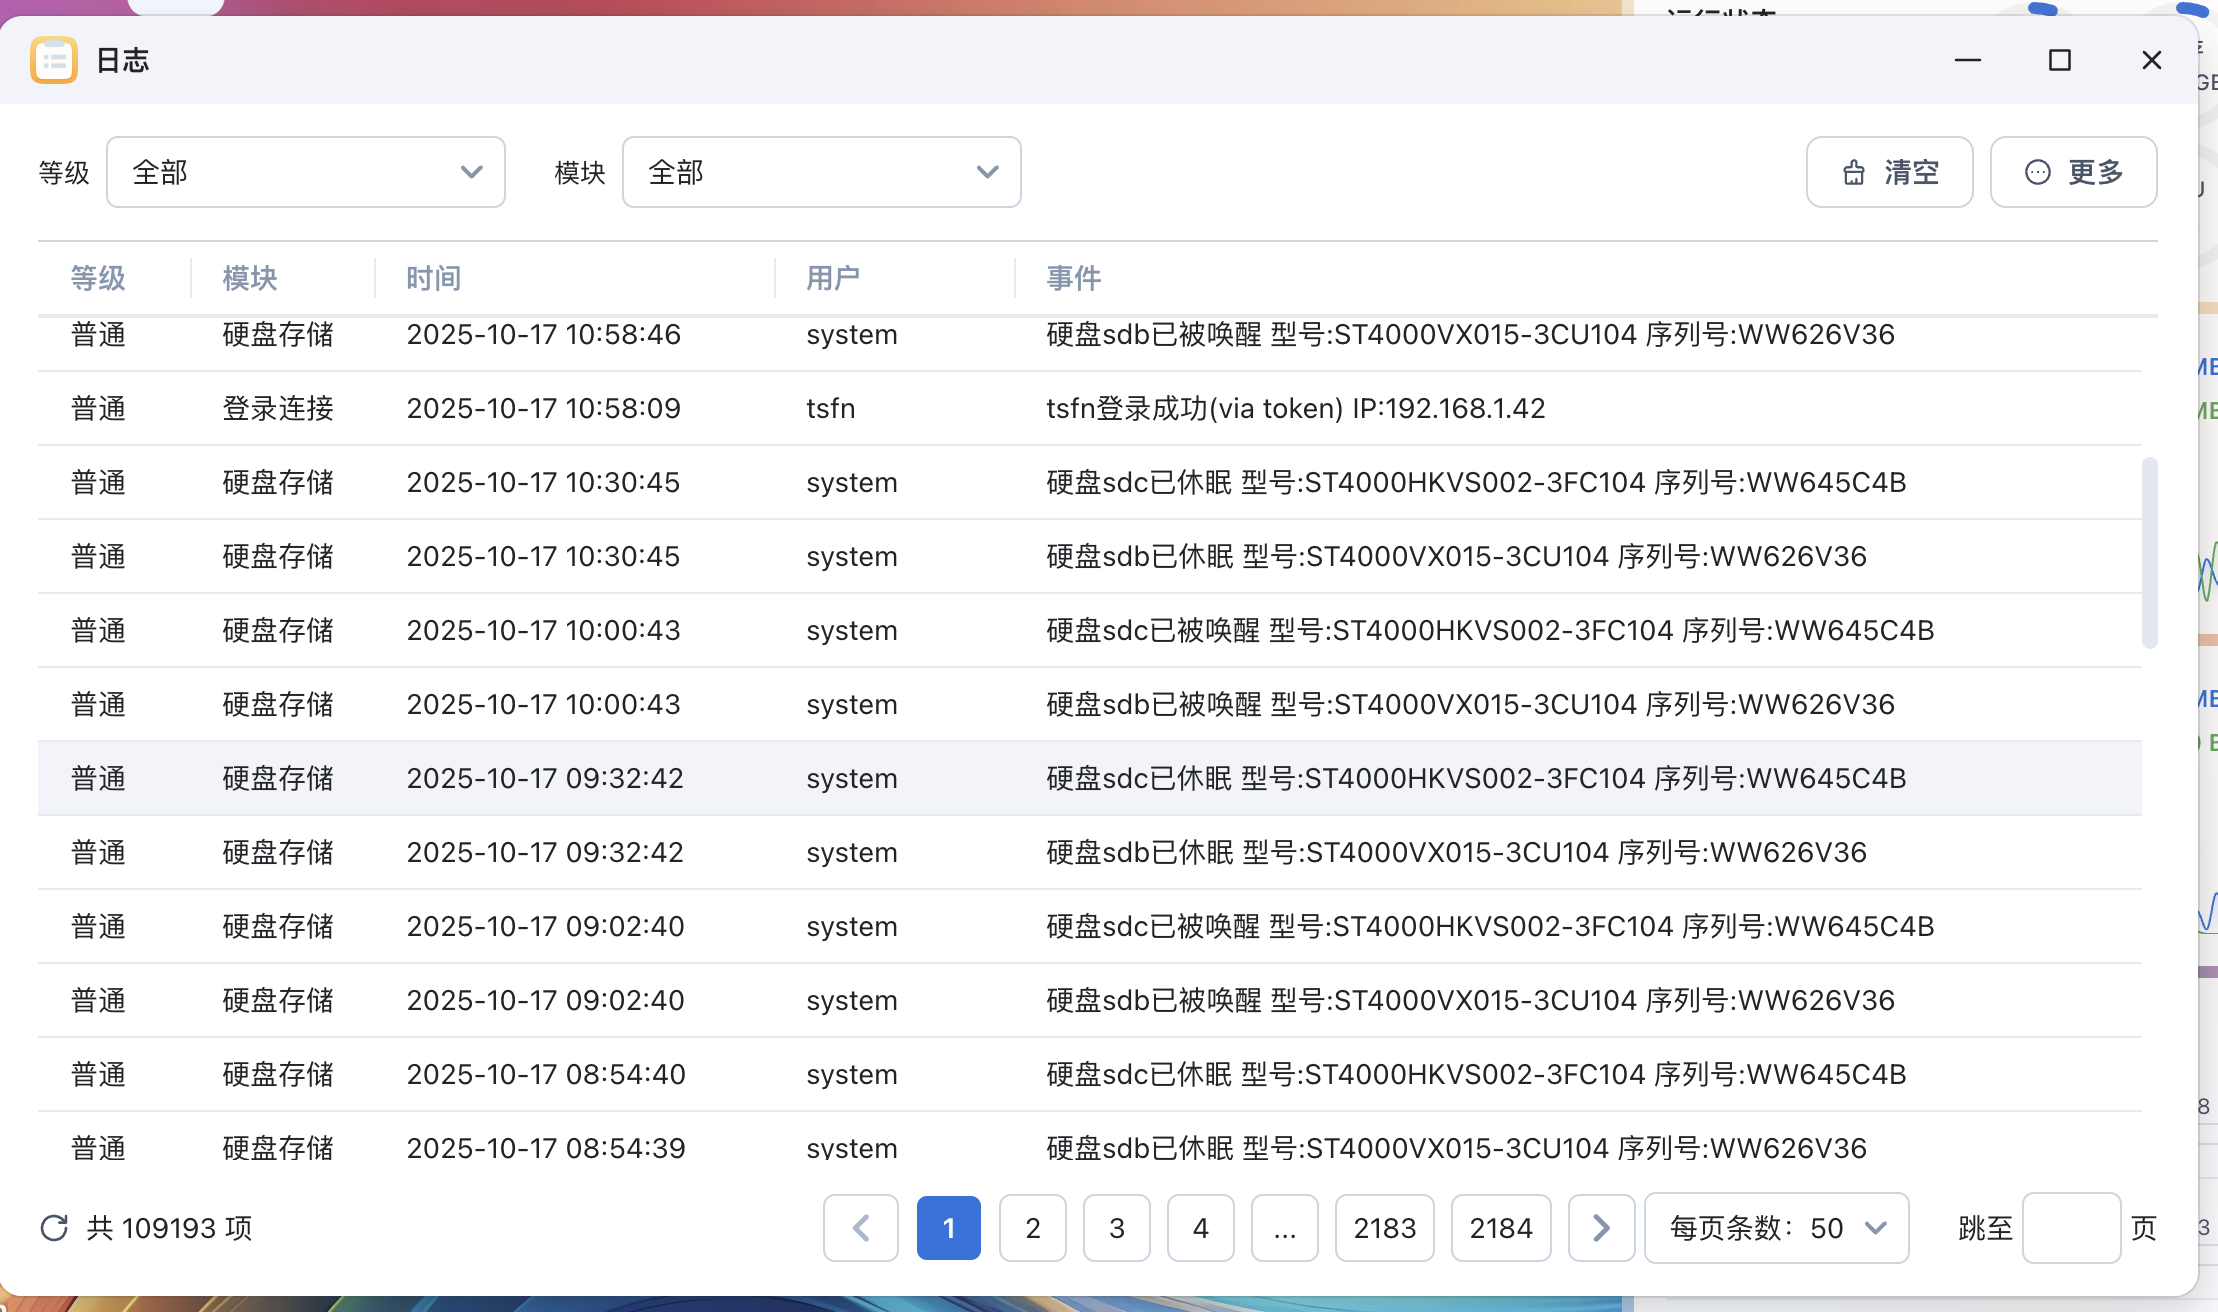Maximize the log window
The width and height of the screenshot is (2218, 1312).
2059,60
